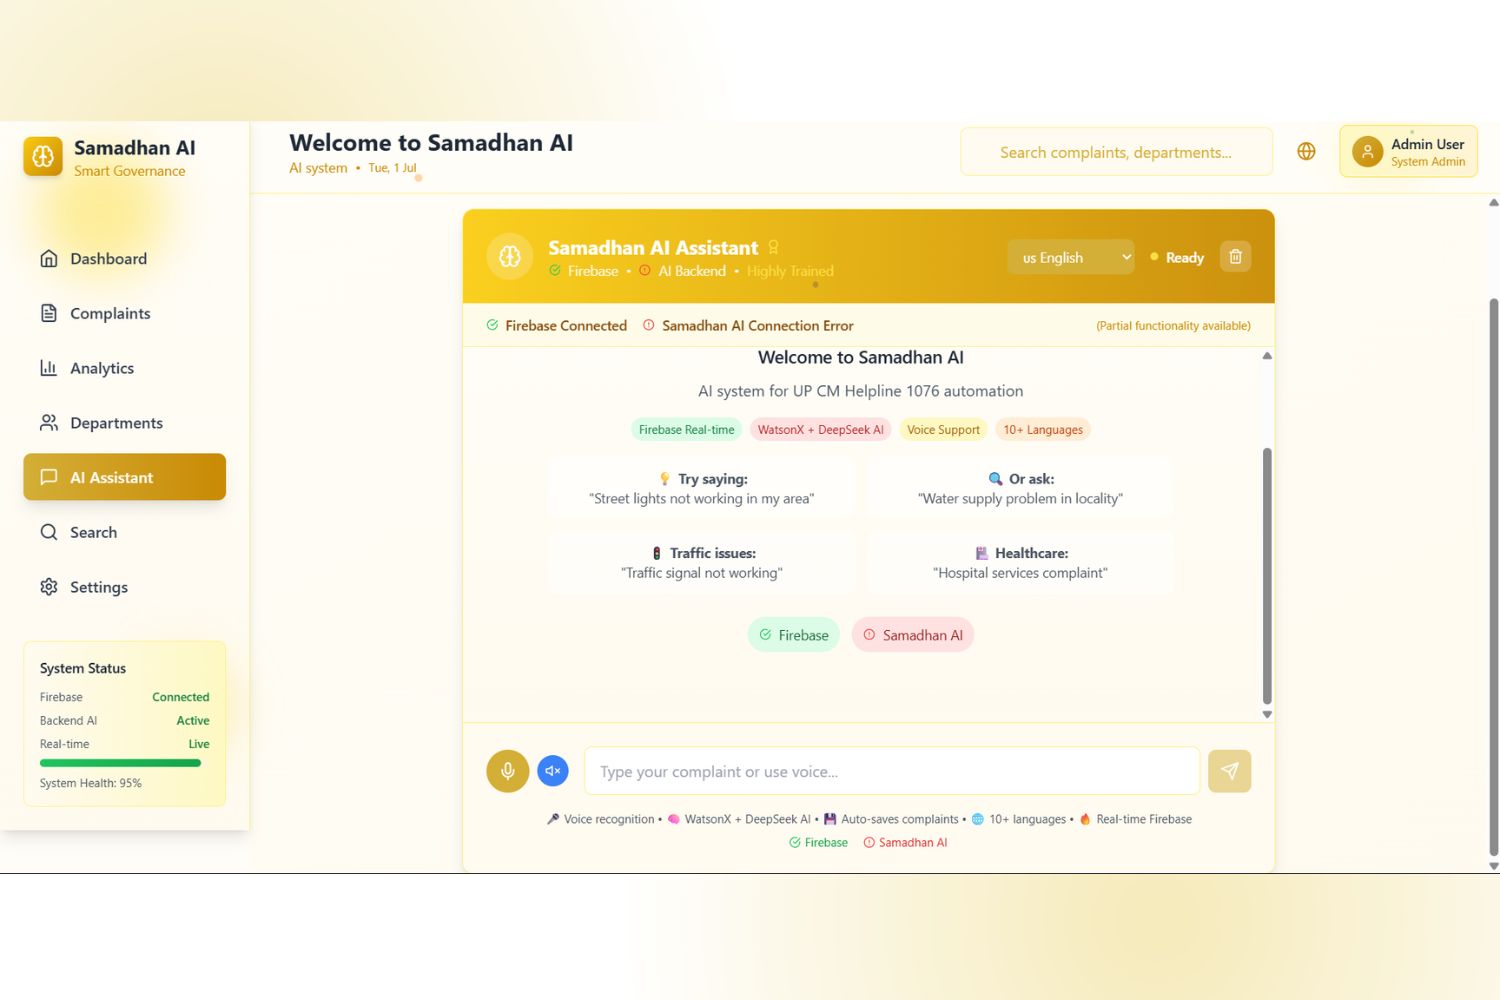The width and height of the screenshot is (1500, 1000).
Task: Open the English language dropdown
Action: (1071, 257)
